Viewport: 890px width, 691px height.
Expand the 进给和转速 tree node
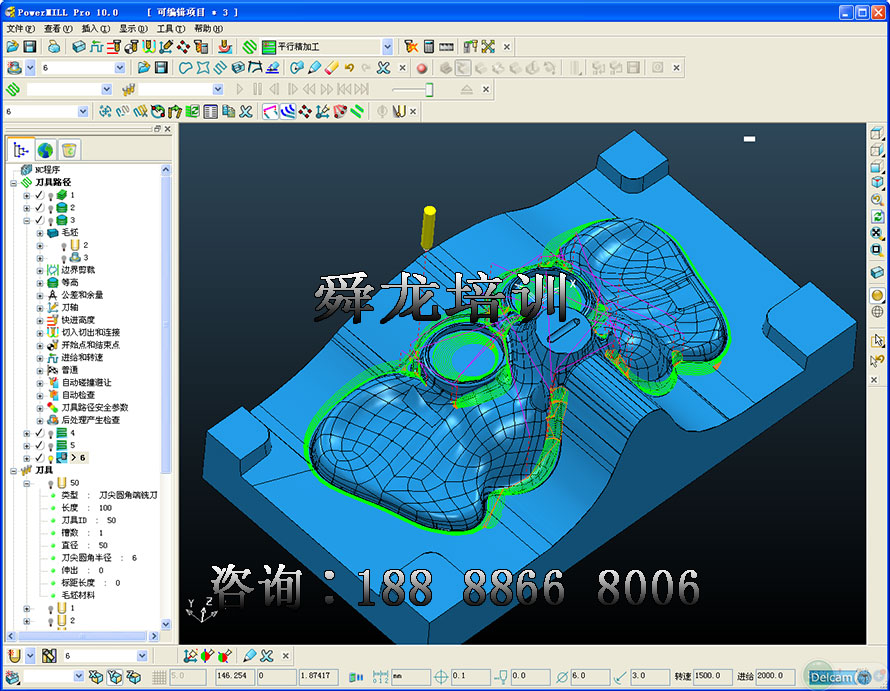click(40, 358)
